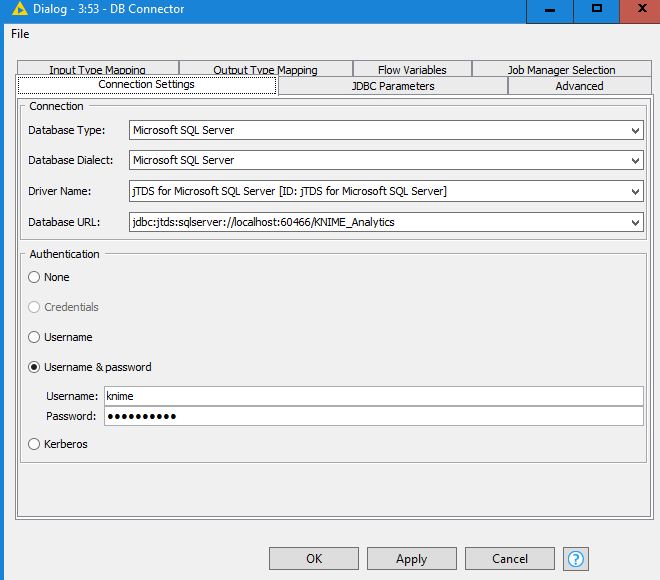Maximize the DB Connector dialog window
Image resolution: width=660 pixels, height=580 pixels.
[x=596, y=11]
